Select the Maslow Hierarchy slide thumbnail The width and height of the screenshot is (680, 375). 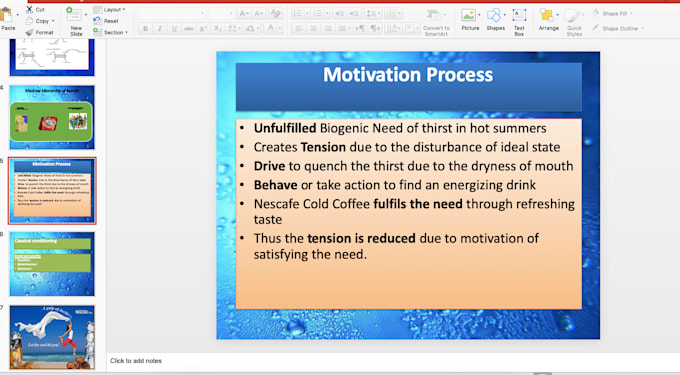coord(52,117)
